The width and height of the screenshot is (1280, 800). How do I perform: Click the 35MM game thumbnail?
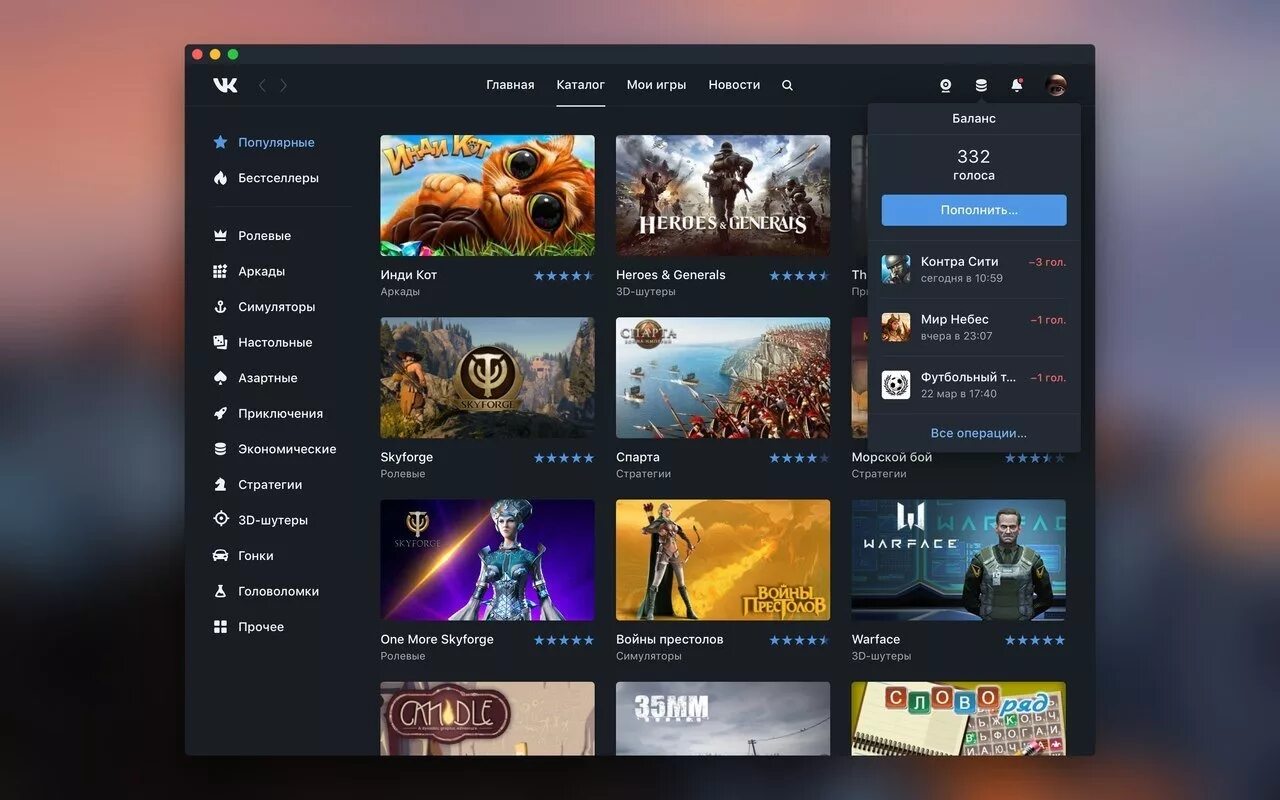point(723,718)
